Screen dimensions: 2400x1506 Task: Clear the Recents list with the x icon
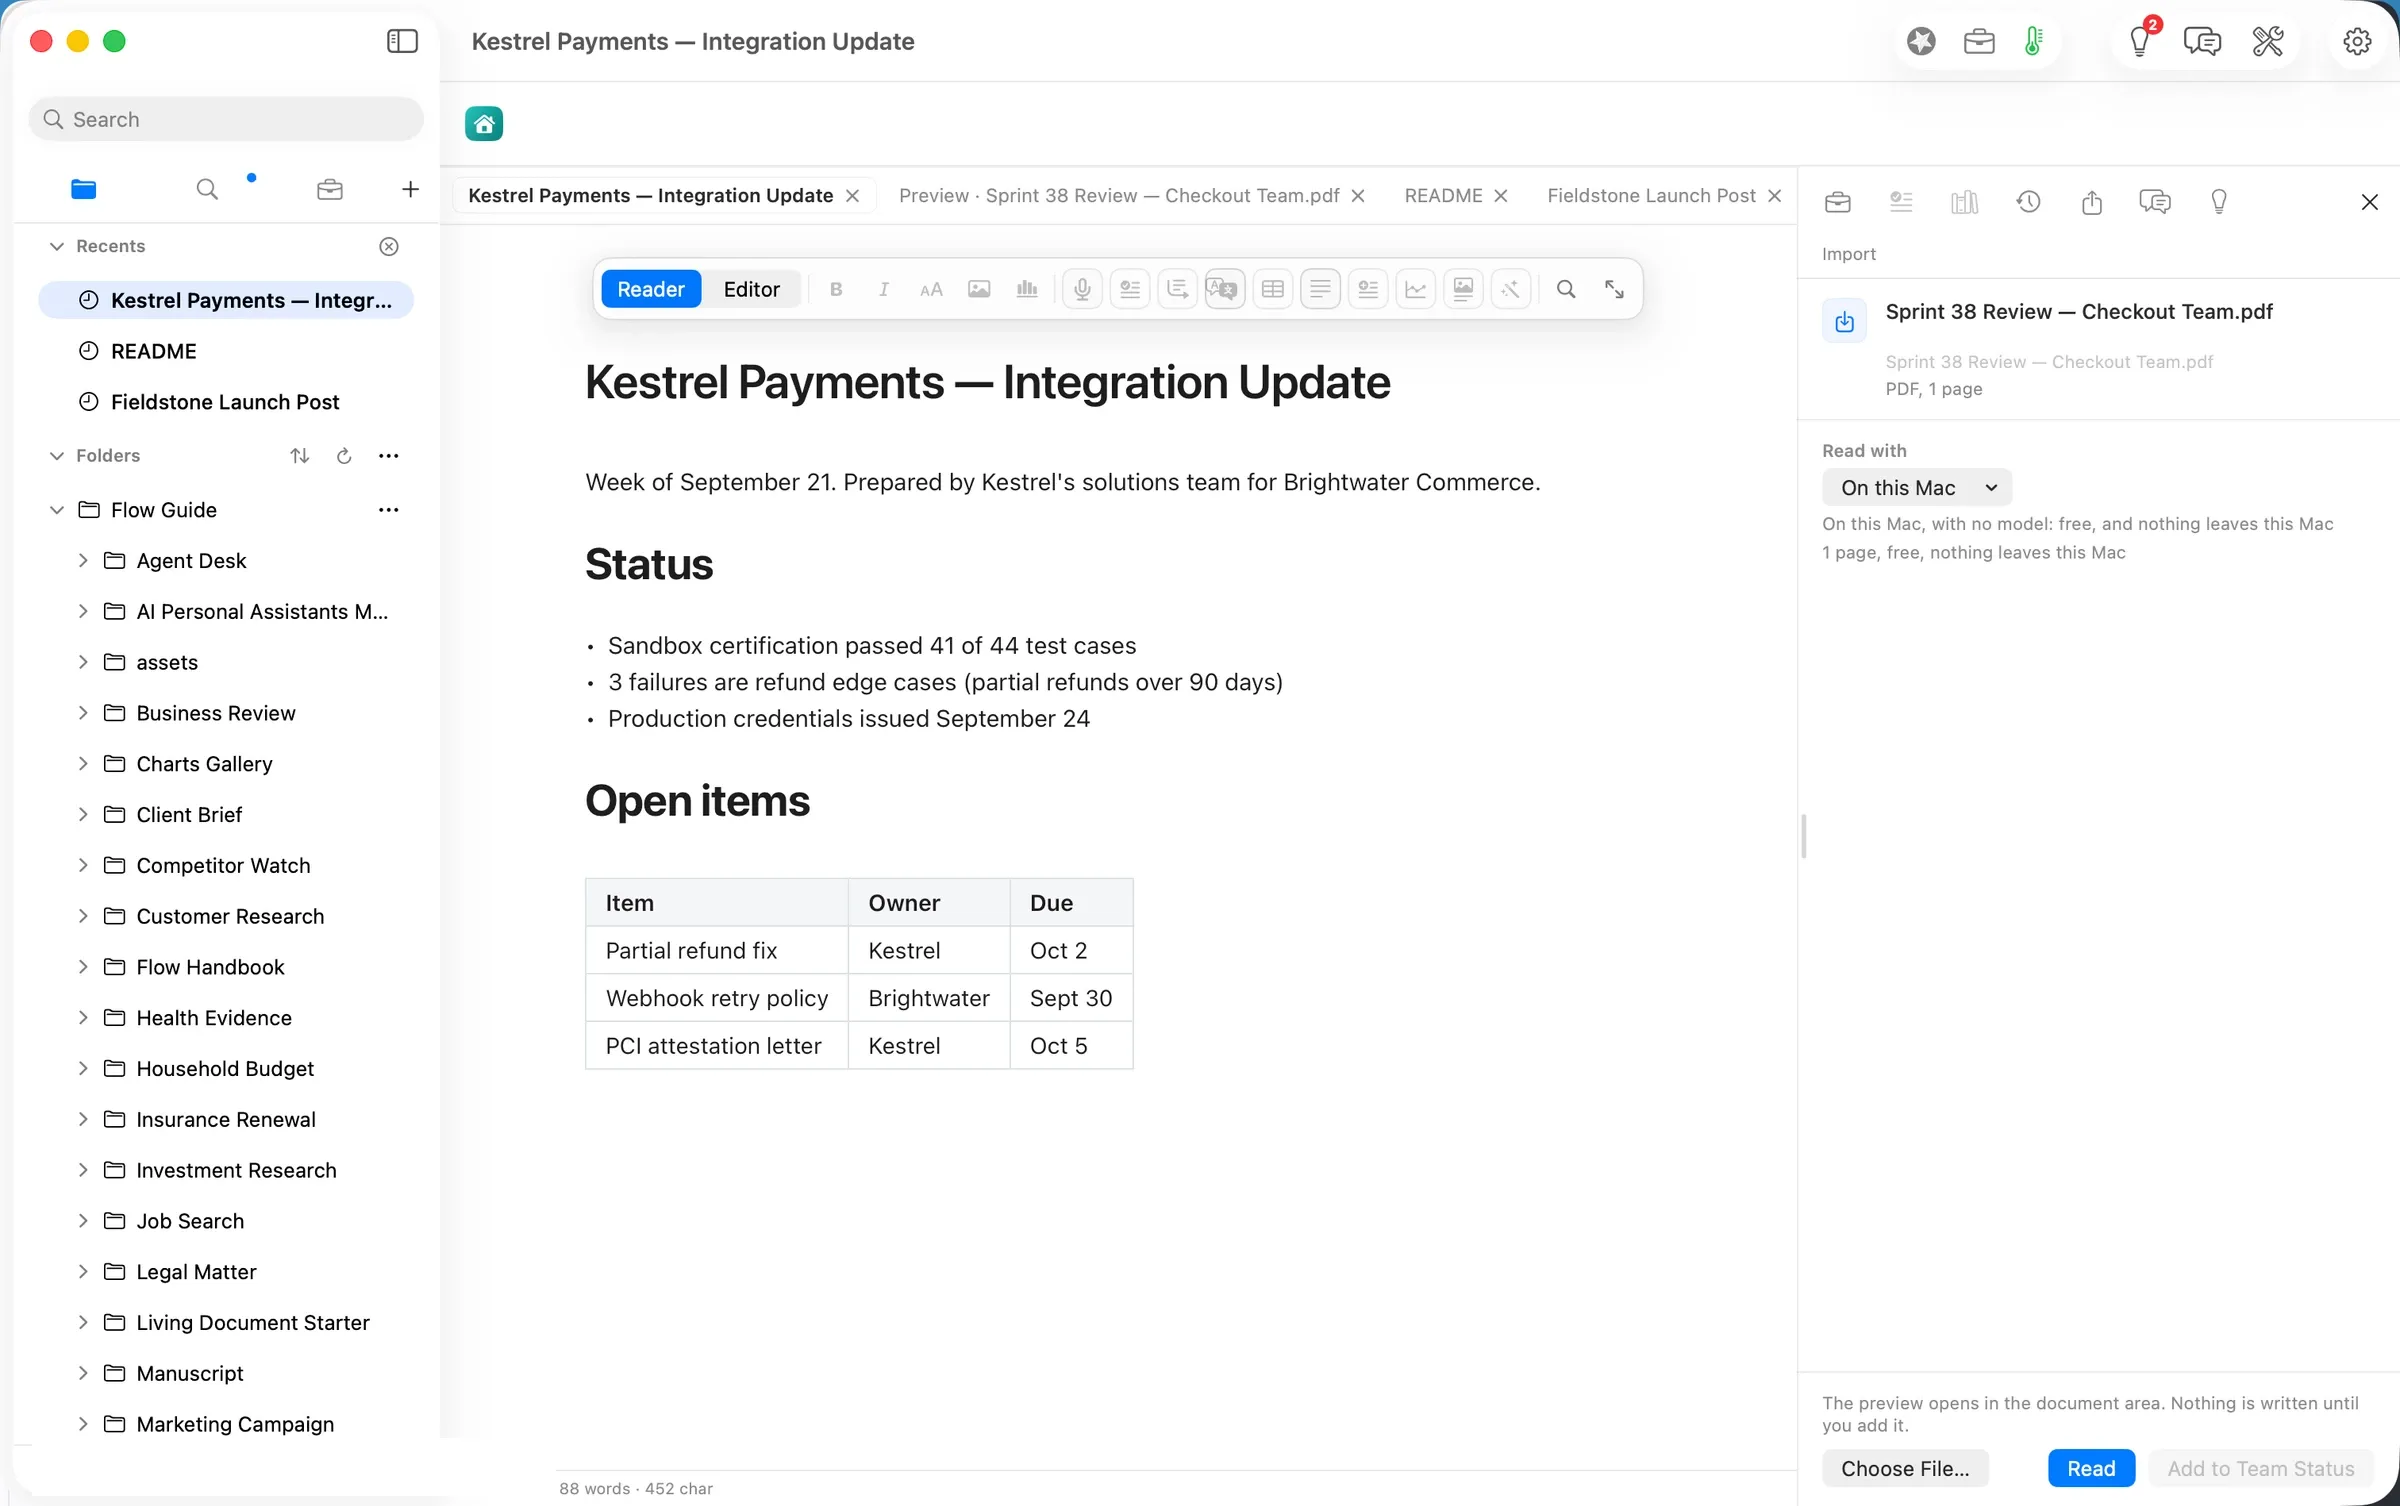pos(389,246)
